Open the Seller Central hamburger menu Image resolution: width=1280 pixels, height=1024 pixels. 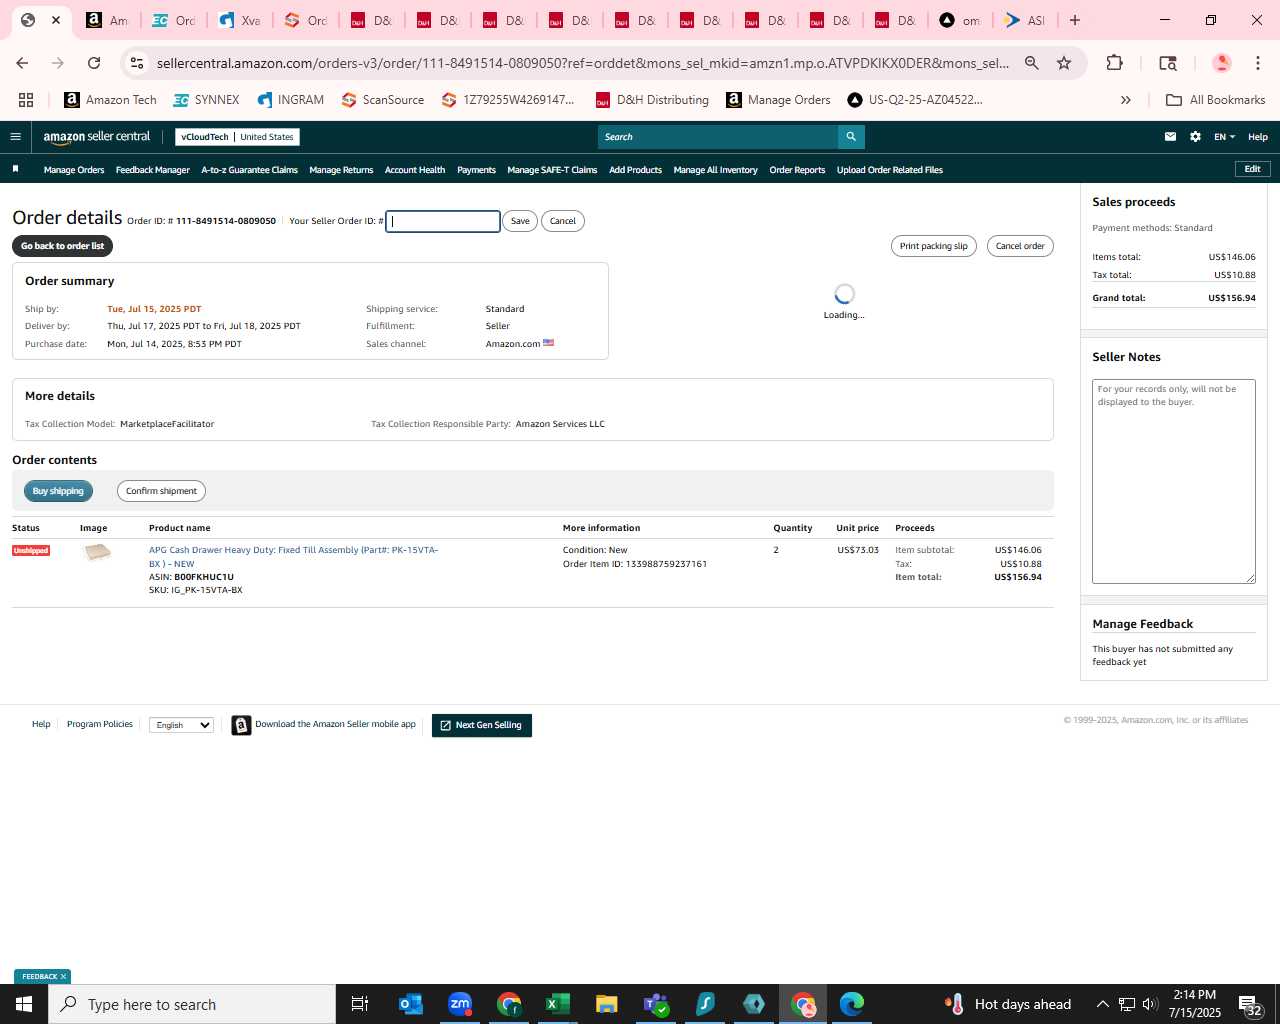[x=15, y=137]
